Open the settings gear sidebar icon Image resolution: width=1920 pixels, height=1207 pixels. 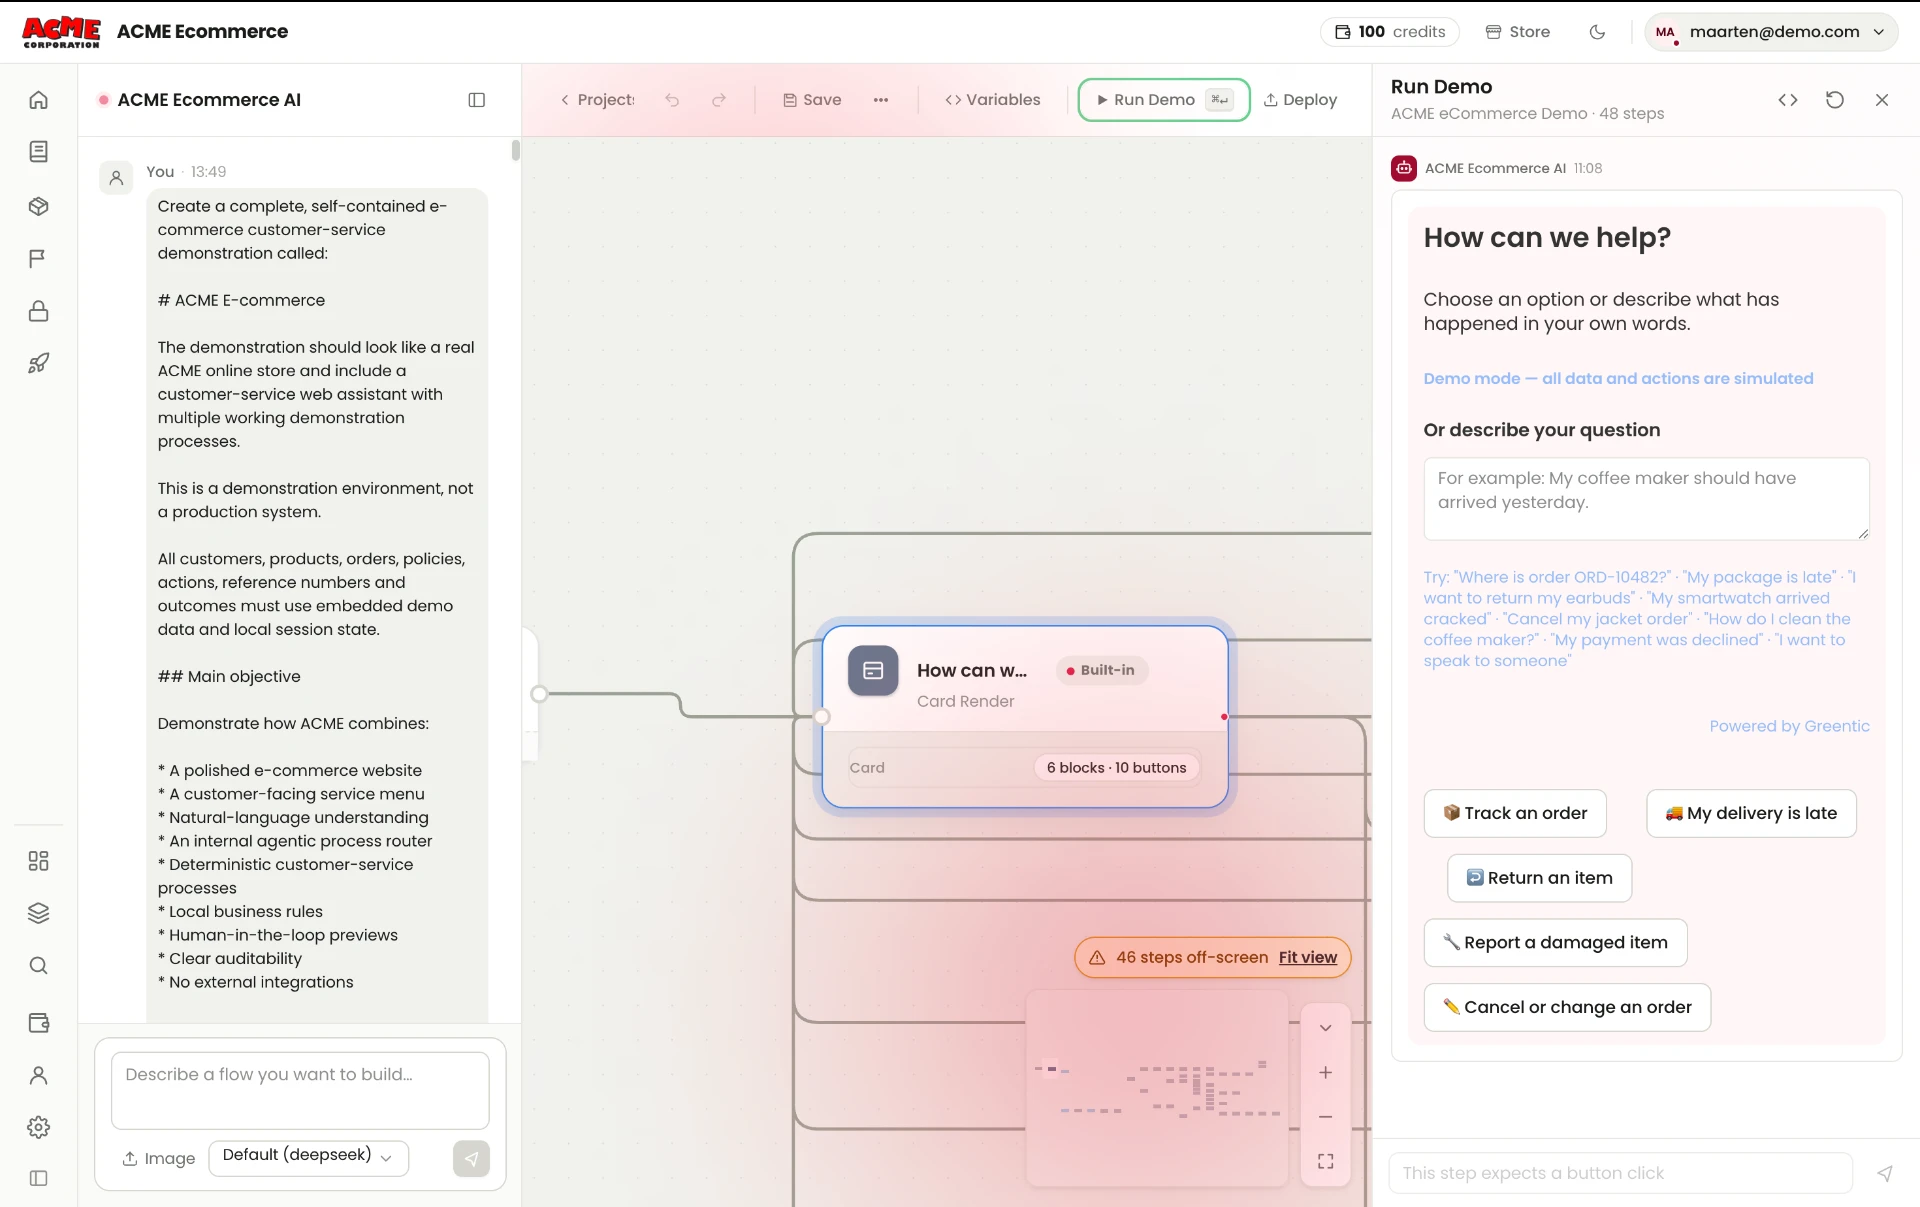[x=38, y=1127]
